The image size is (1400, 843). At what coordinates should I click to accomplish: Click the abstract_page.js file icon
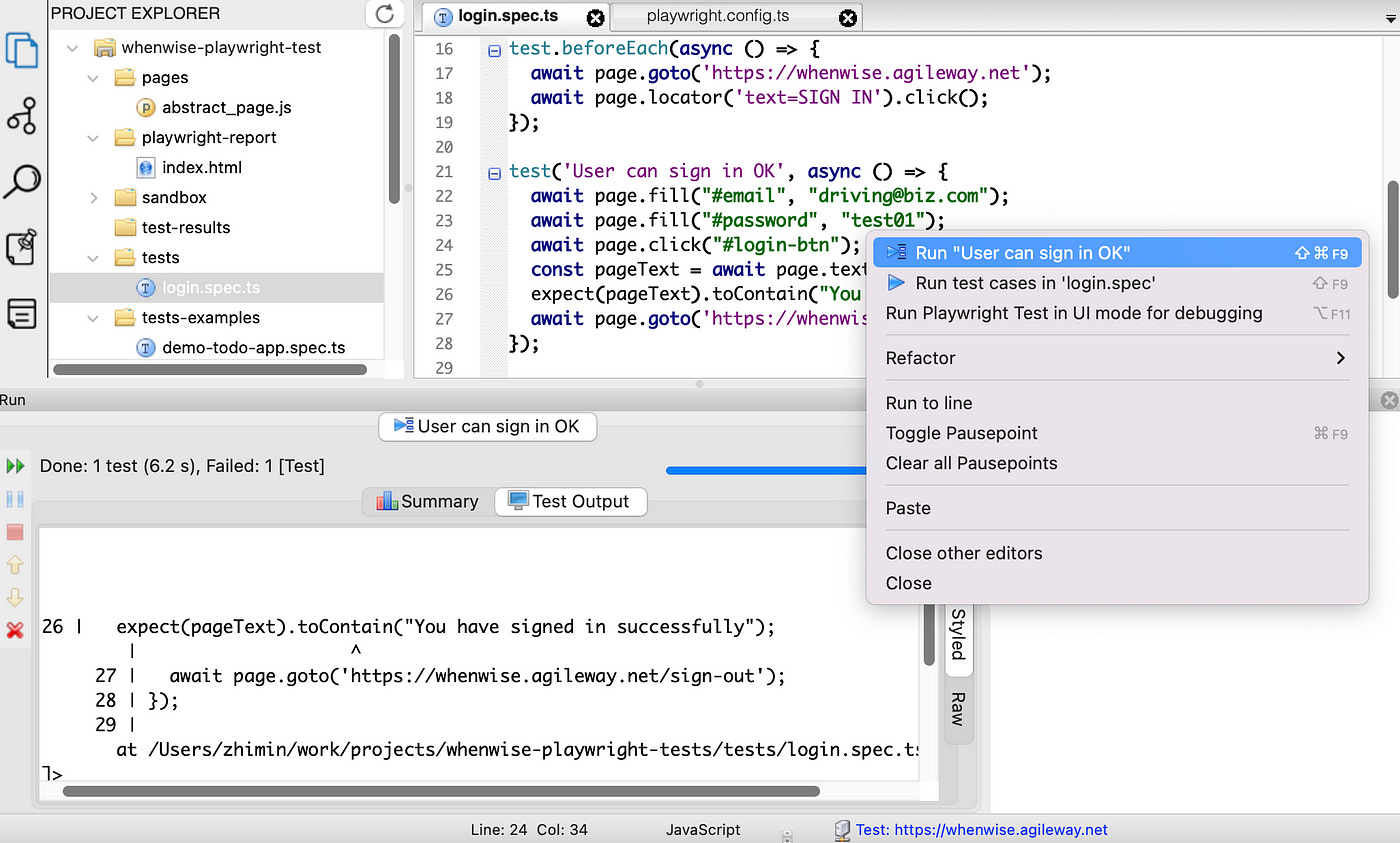(146, 108)
